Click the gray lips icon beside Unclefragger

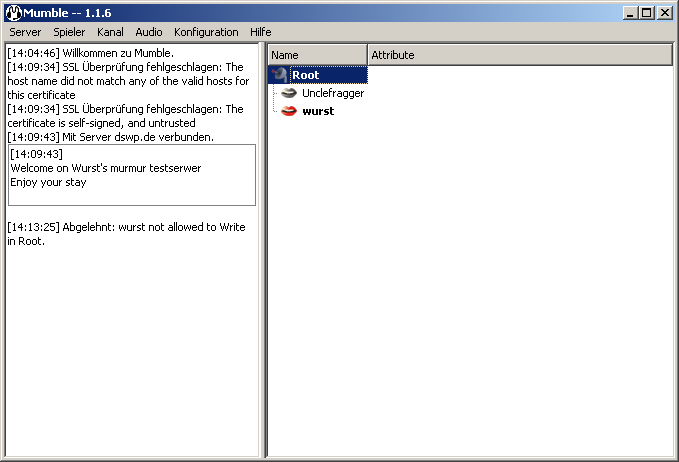point(289,93)
